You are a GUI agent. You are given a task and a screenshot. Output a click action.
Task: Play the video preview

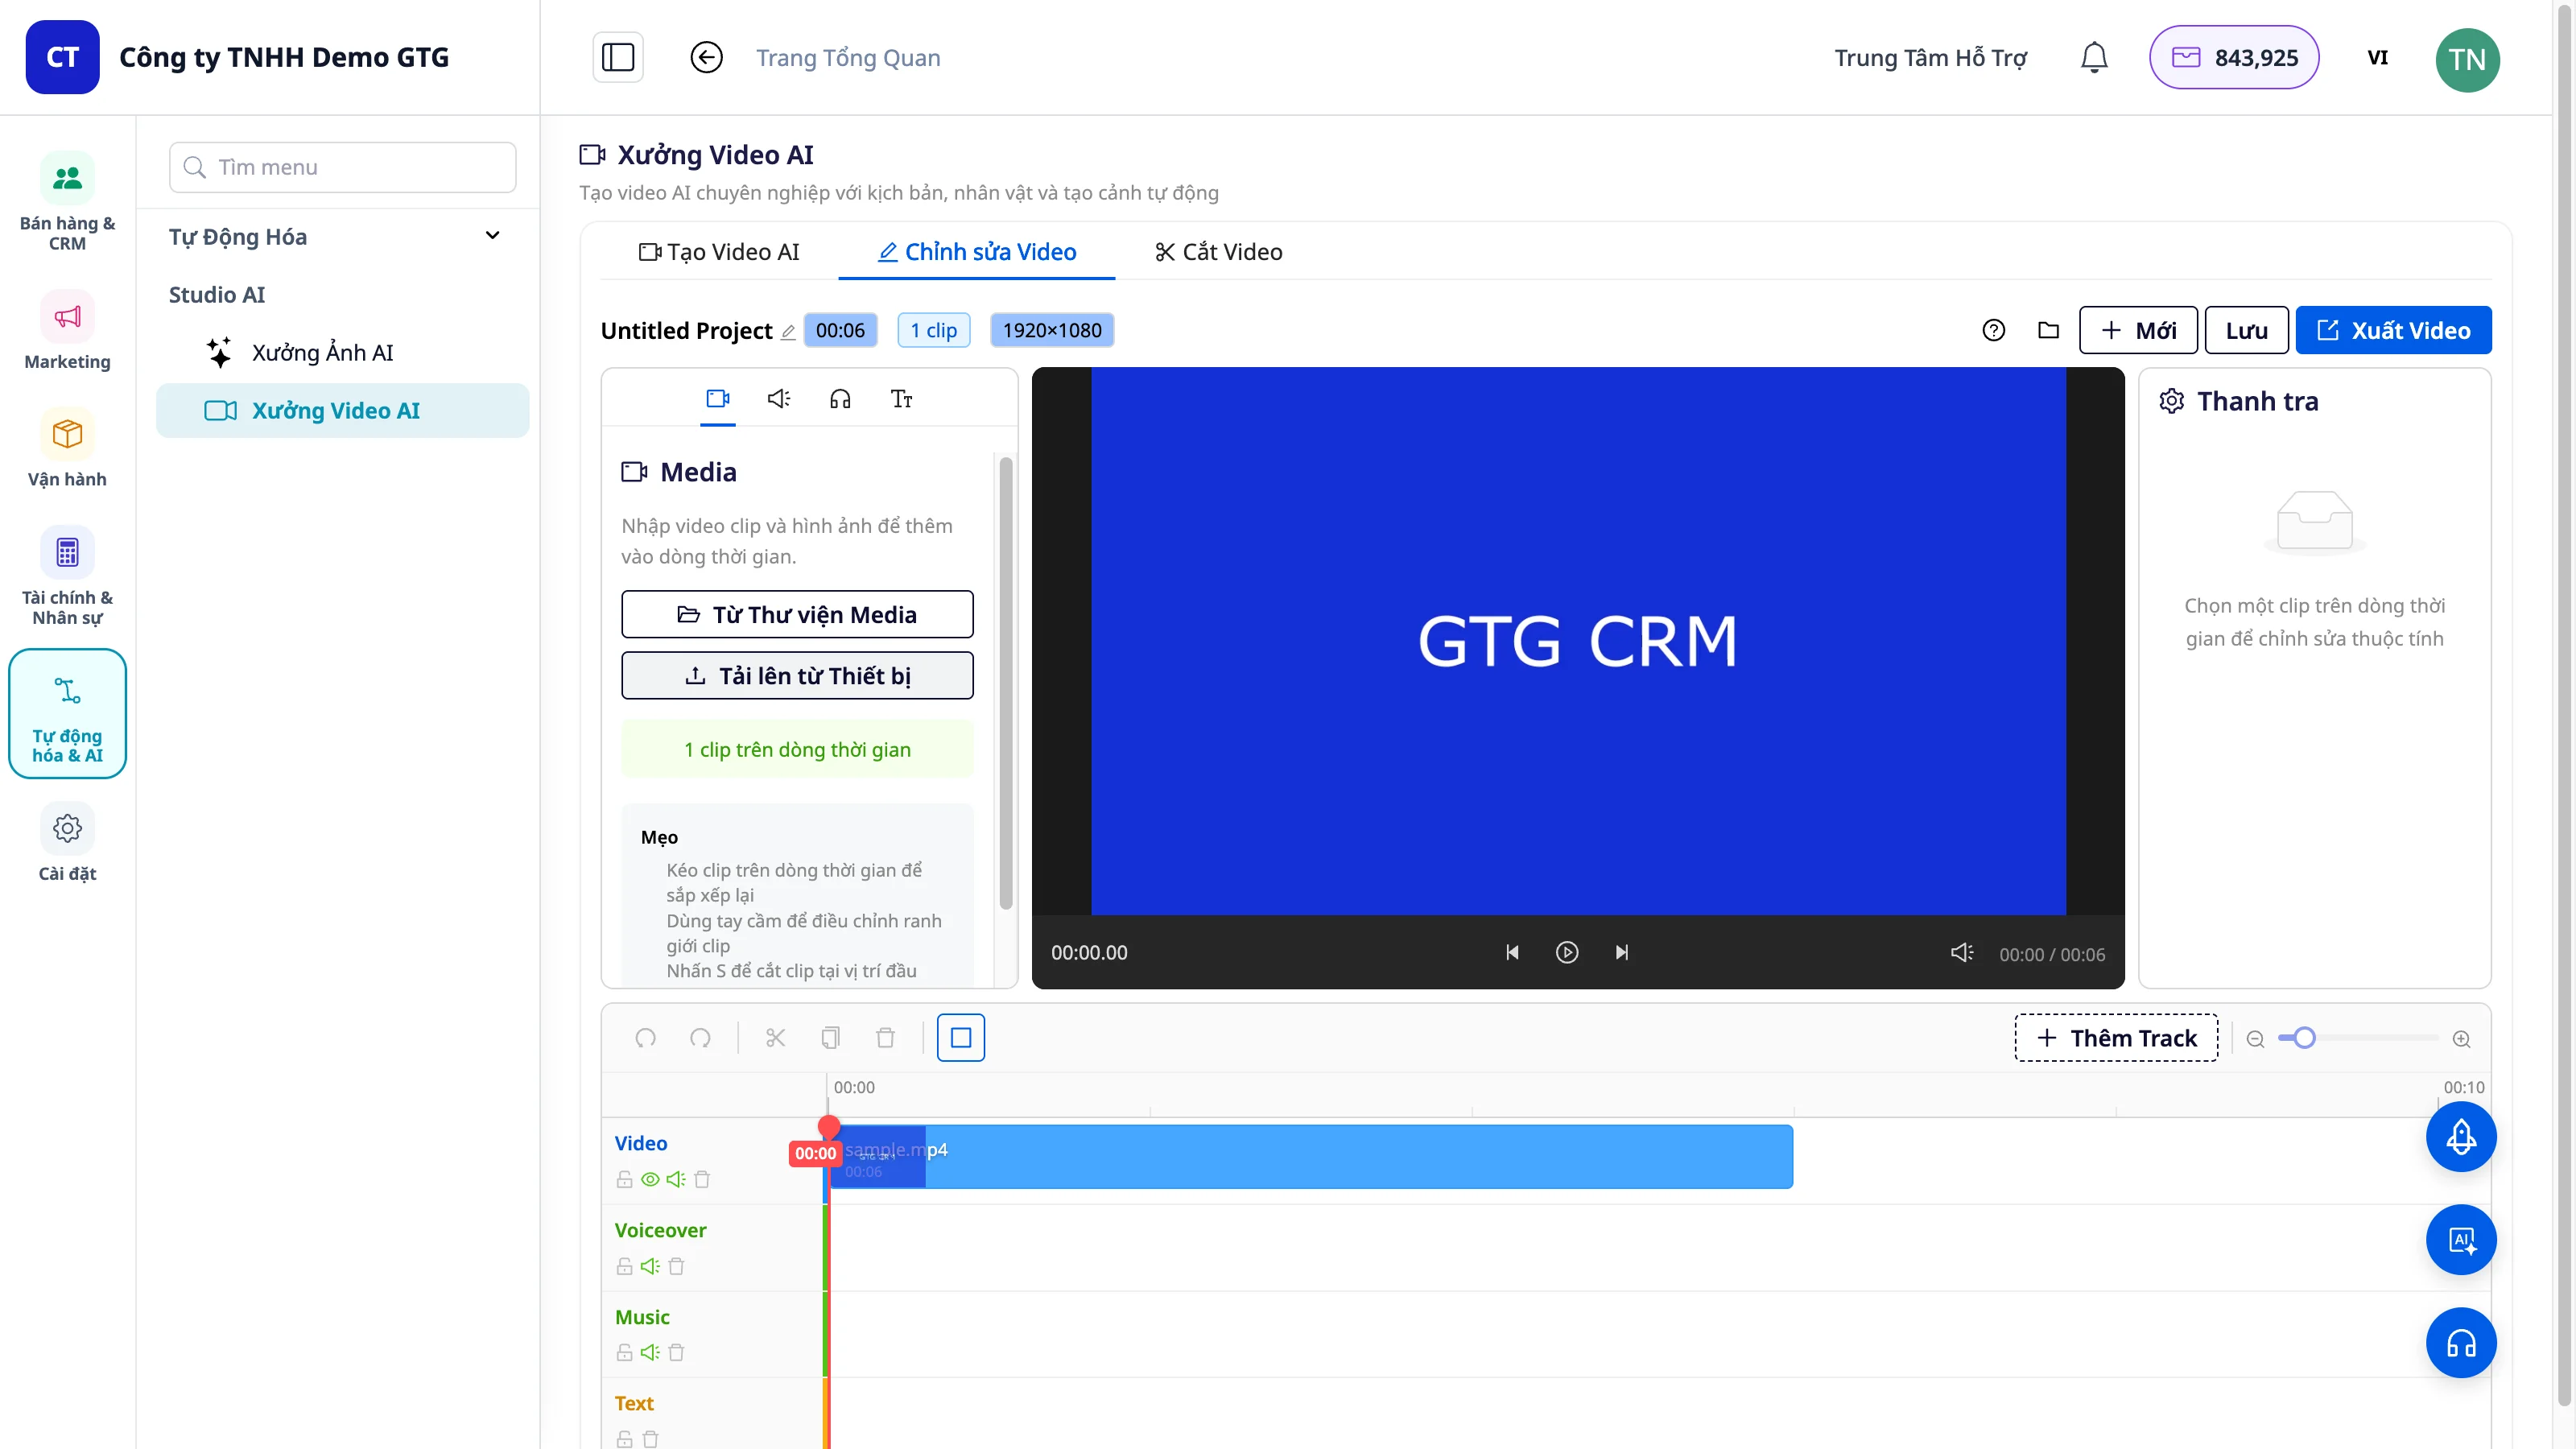tap(1567, 952)
